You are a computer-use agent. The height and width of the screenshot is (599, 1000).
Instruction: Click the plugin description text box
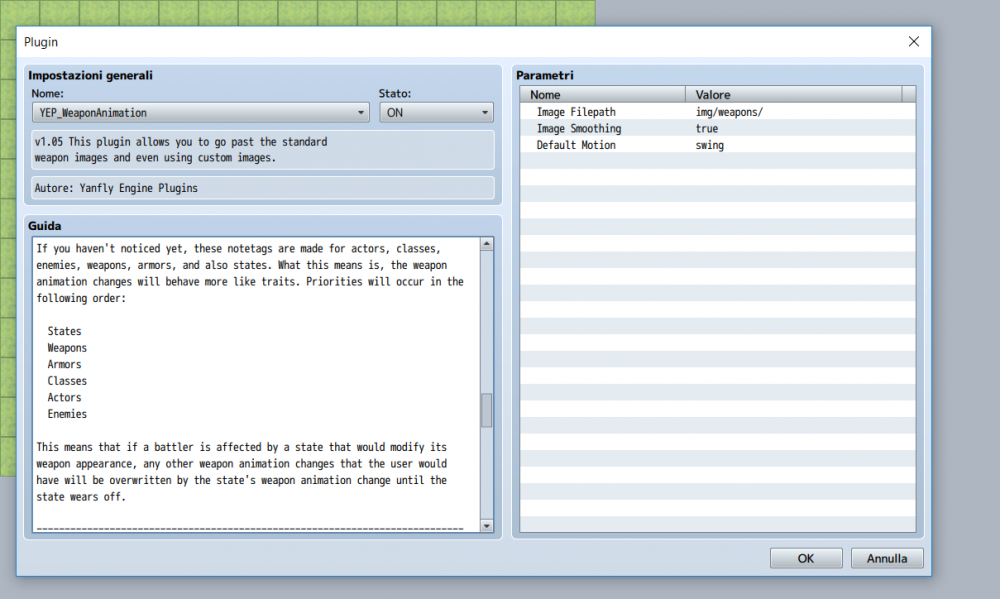tap(263, 150)
